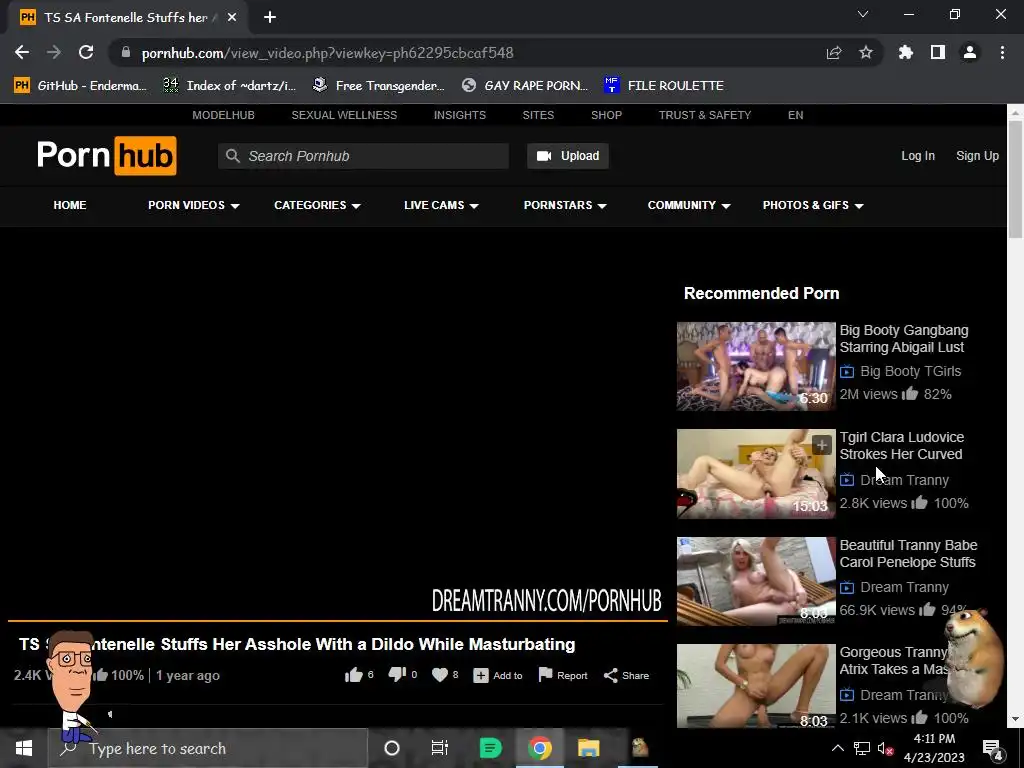
Task: Click the plus icon on the 15:03 thumbnail
Action: (x=822, y=445)
